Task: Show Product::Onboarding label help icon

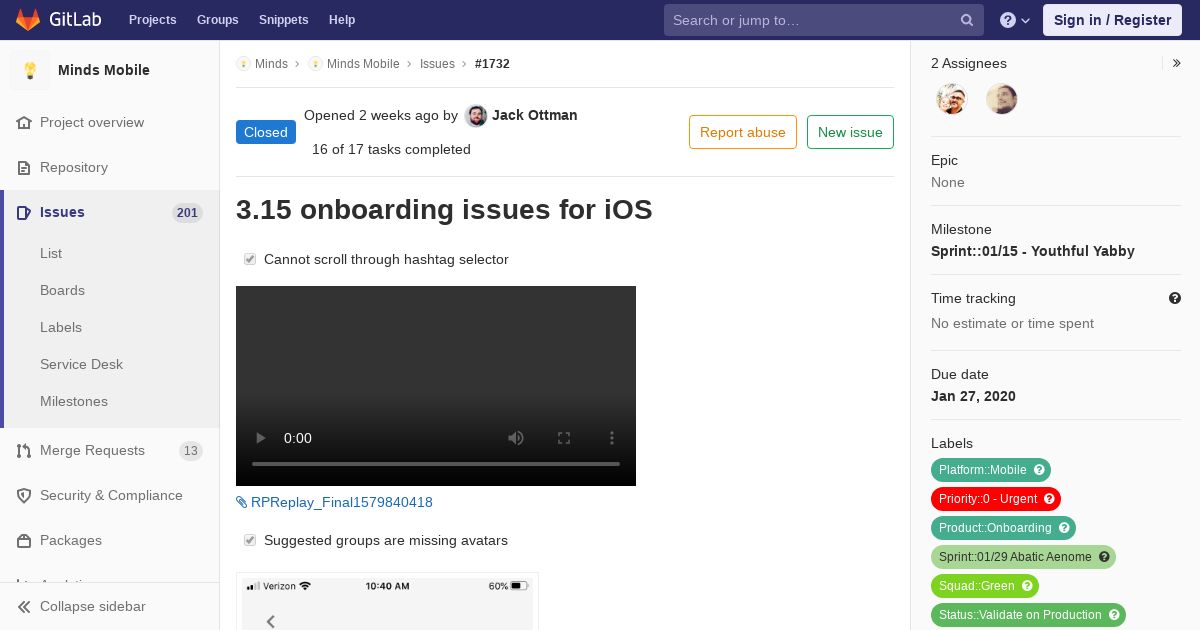Action: [1064, 528]
